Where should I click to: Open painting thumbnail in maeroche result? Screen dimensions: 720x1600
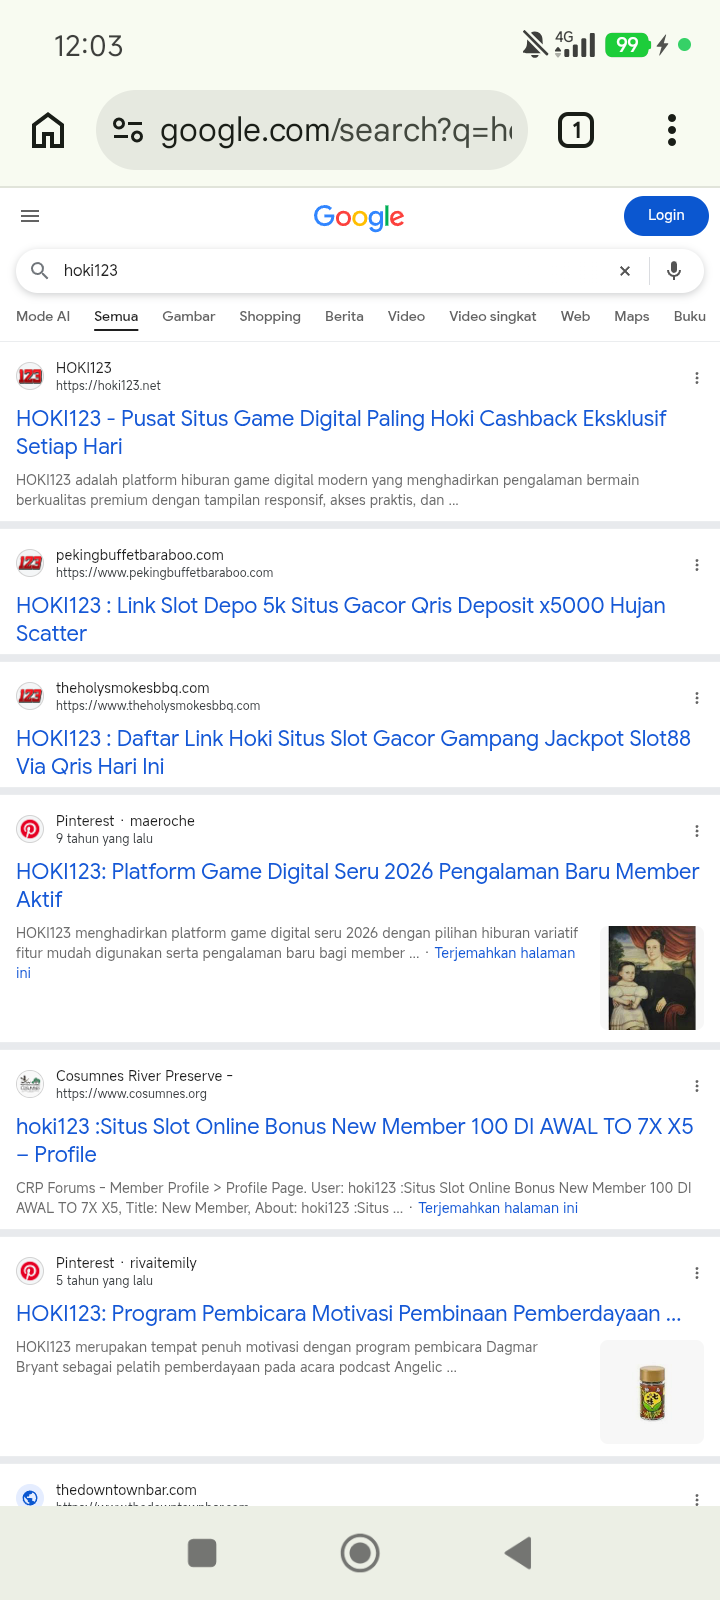[x=652, y=978]
